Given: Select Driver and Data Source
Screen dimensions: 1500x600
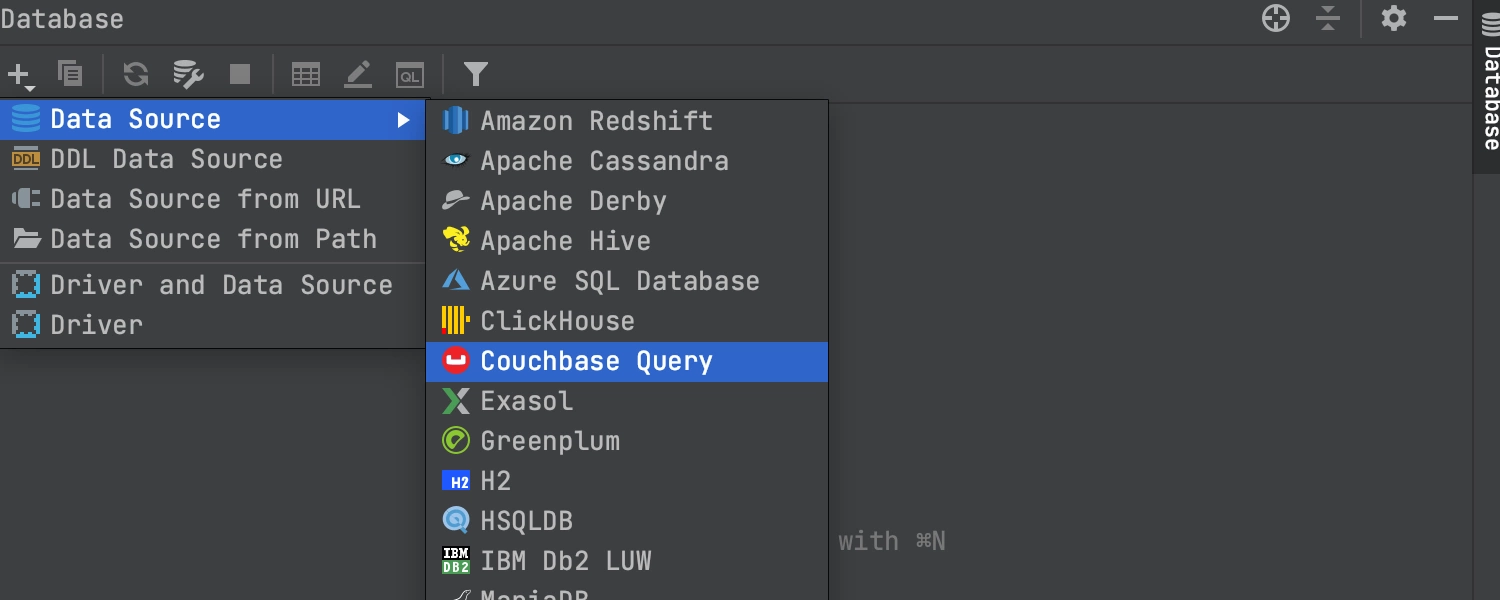Looking at the screenshot, I should (213, 285).
